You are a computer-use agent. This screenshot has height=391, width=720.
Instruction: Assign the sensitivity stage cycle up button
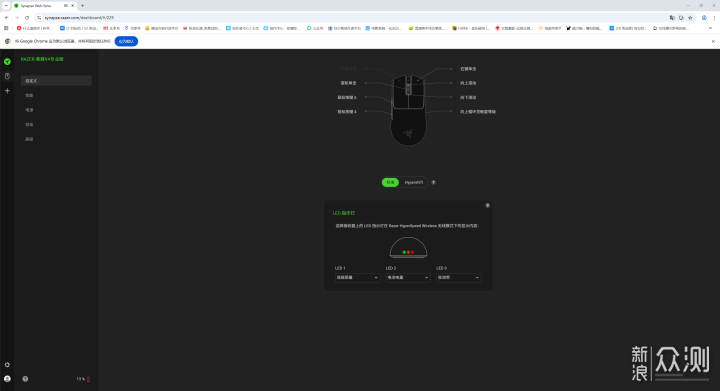click(x=478, y=112)
